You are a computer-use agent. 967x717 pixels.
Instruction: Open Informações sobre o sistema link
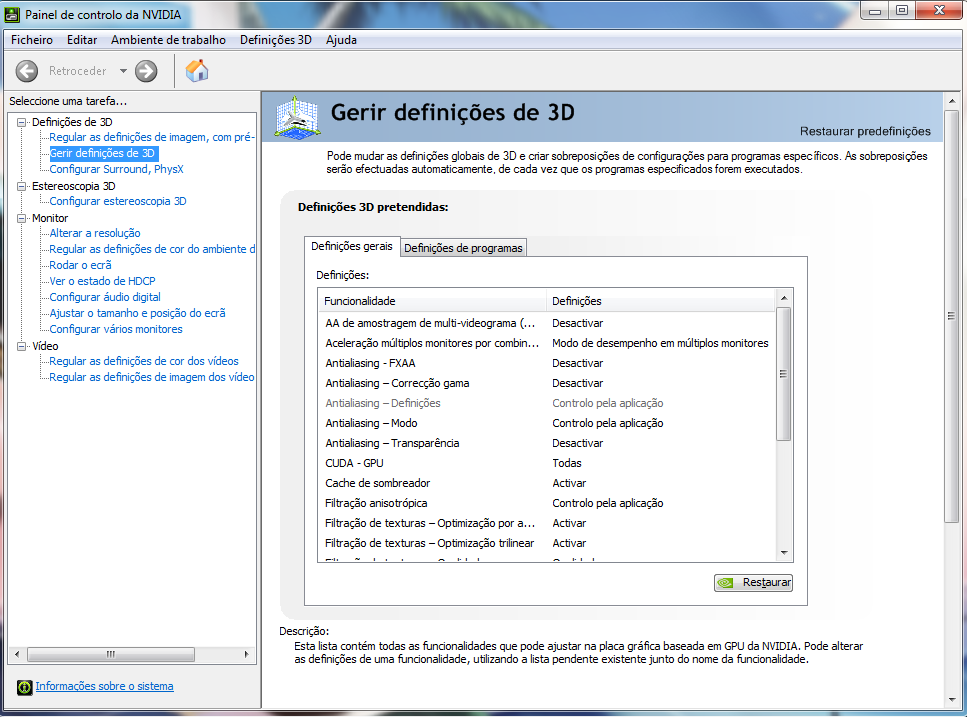[x=104, y=686]
